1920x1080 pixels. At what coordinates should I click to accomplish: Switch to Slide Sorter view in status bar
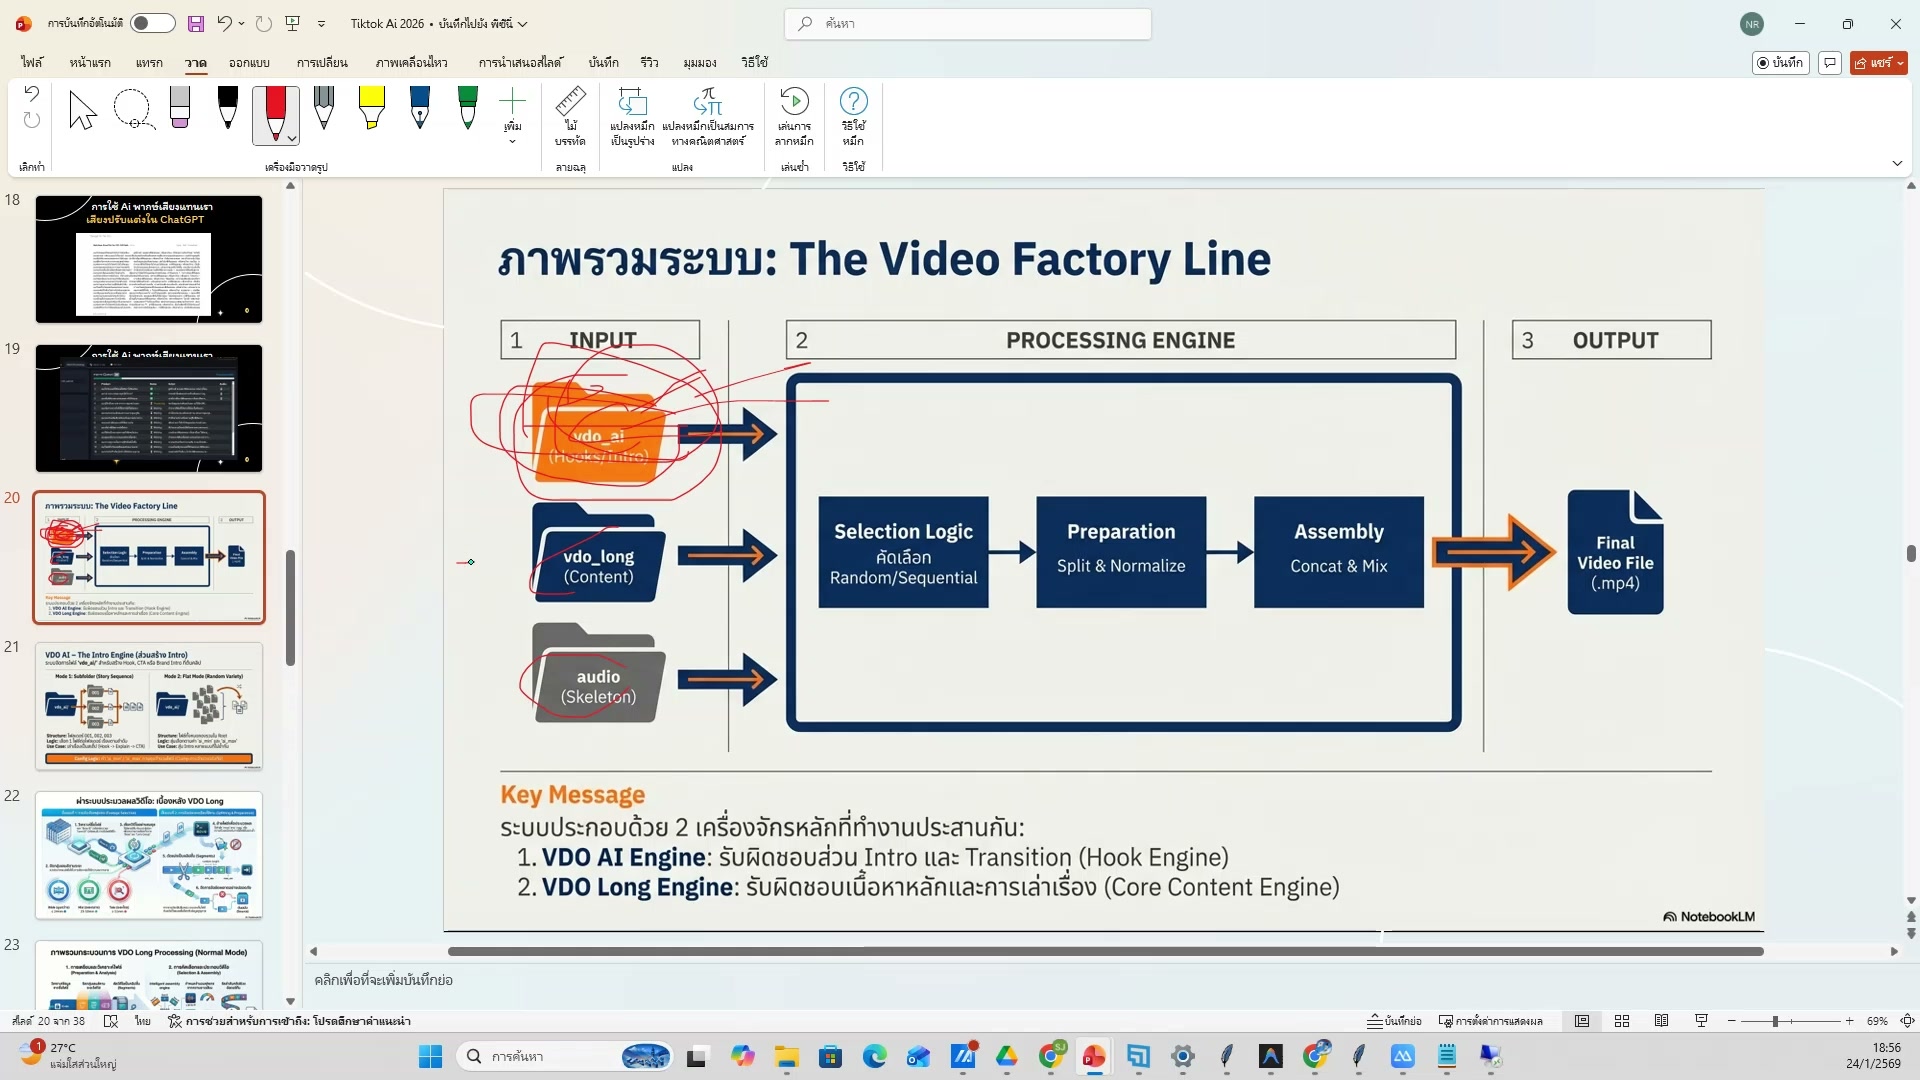coord(1622,1021)
